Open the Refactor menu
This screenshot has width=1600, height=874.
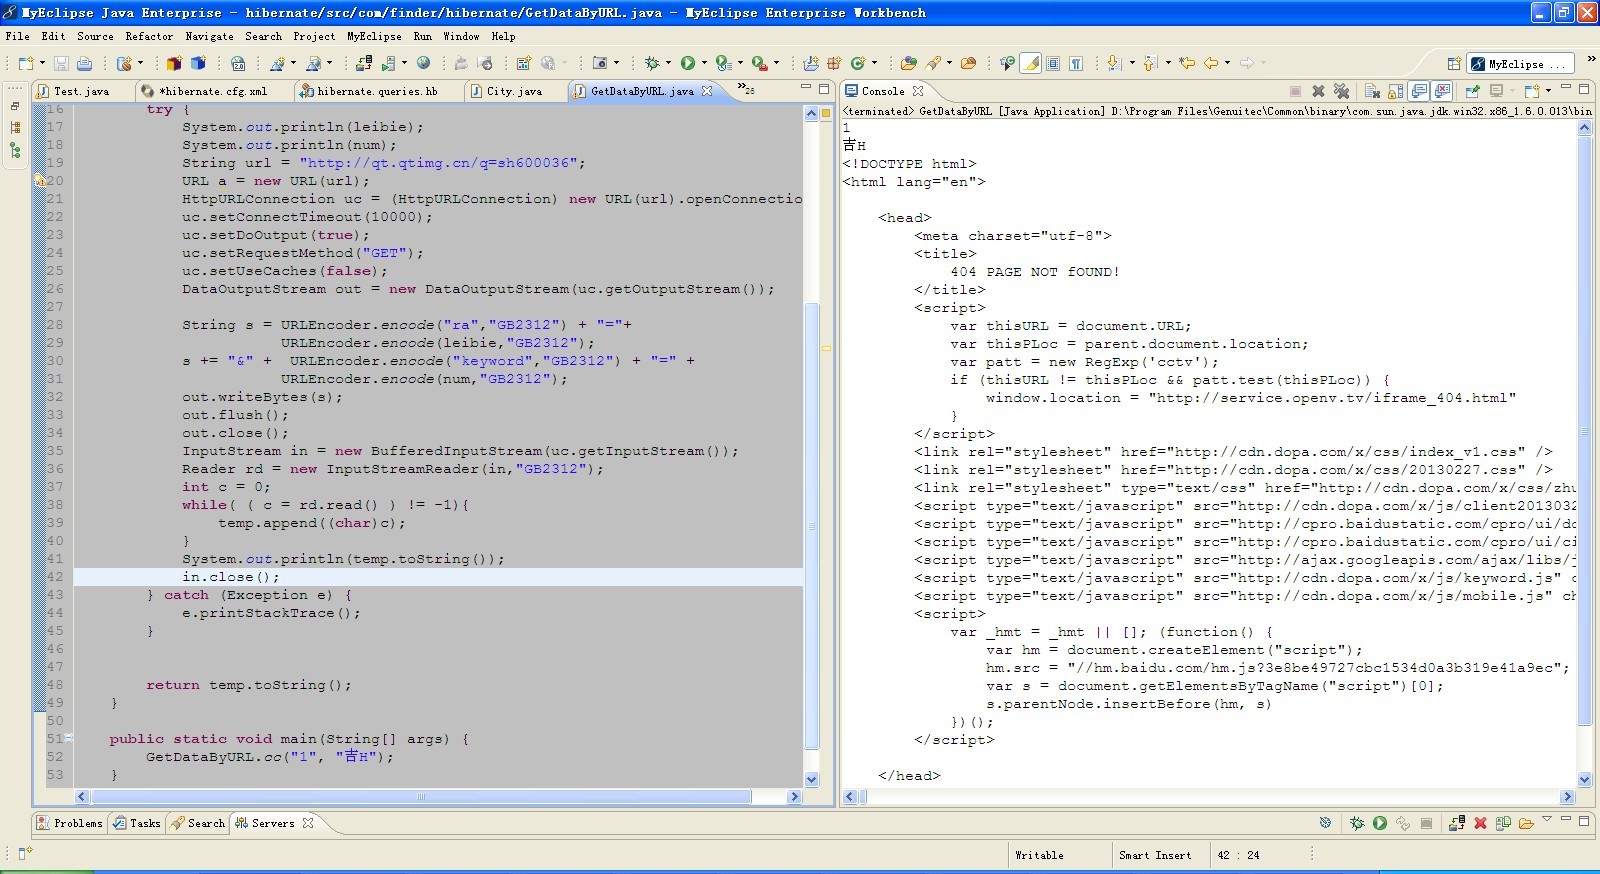coord(149,36)
